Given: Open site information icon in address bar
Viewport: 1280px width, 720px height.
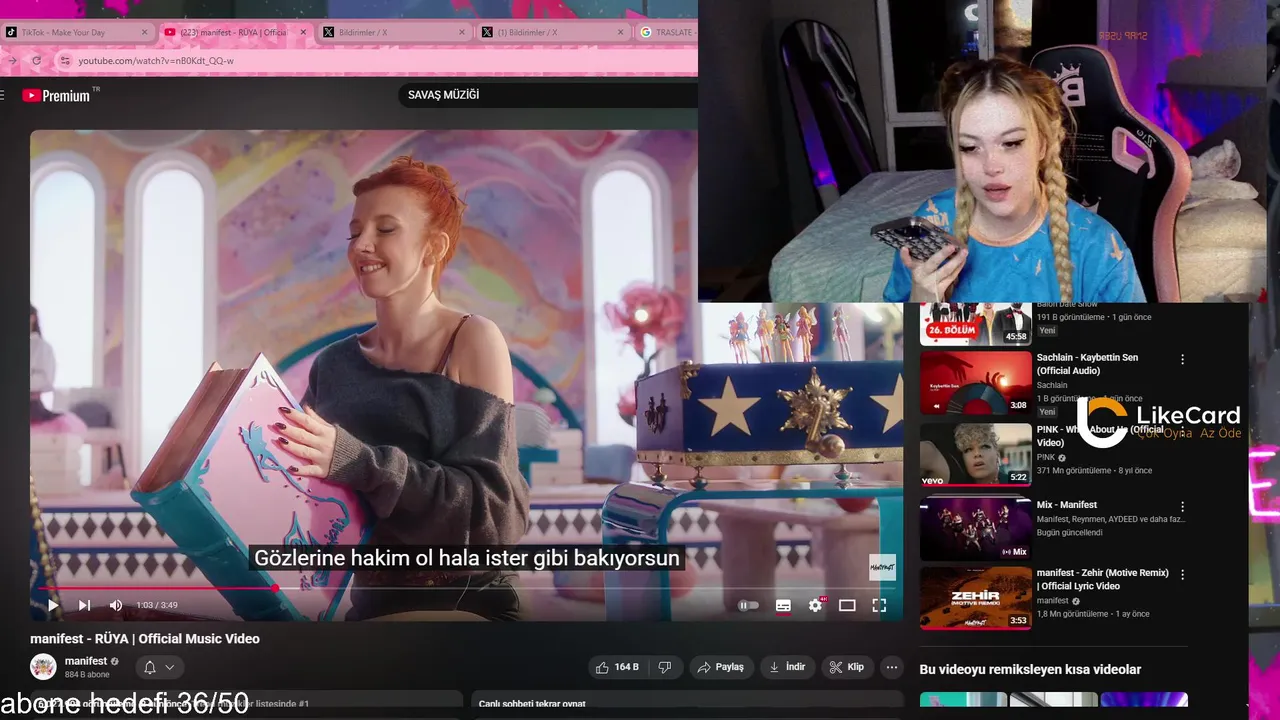Looking at the screenshot, I should pos(65,61).
